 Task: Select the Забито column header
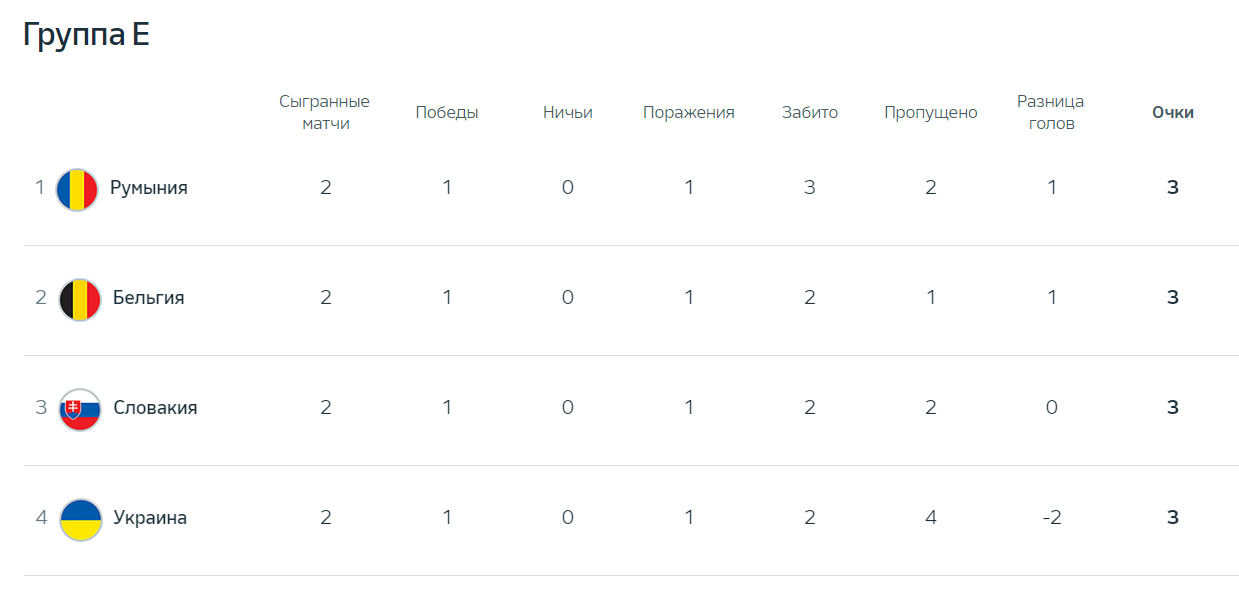(x=810, y=113)
